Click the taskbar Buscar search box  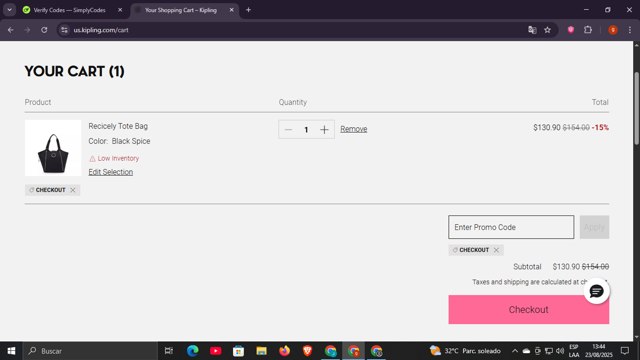pyautogui.click(x=91, y=351)
